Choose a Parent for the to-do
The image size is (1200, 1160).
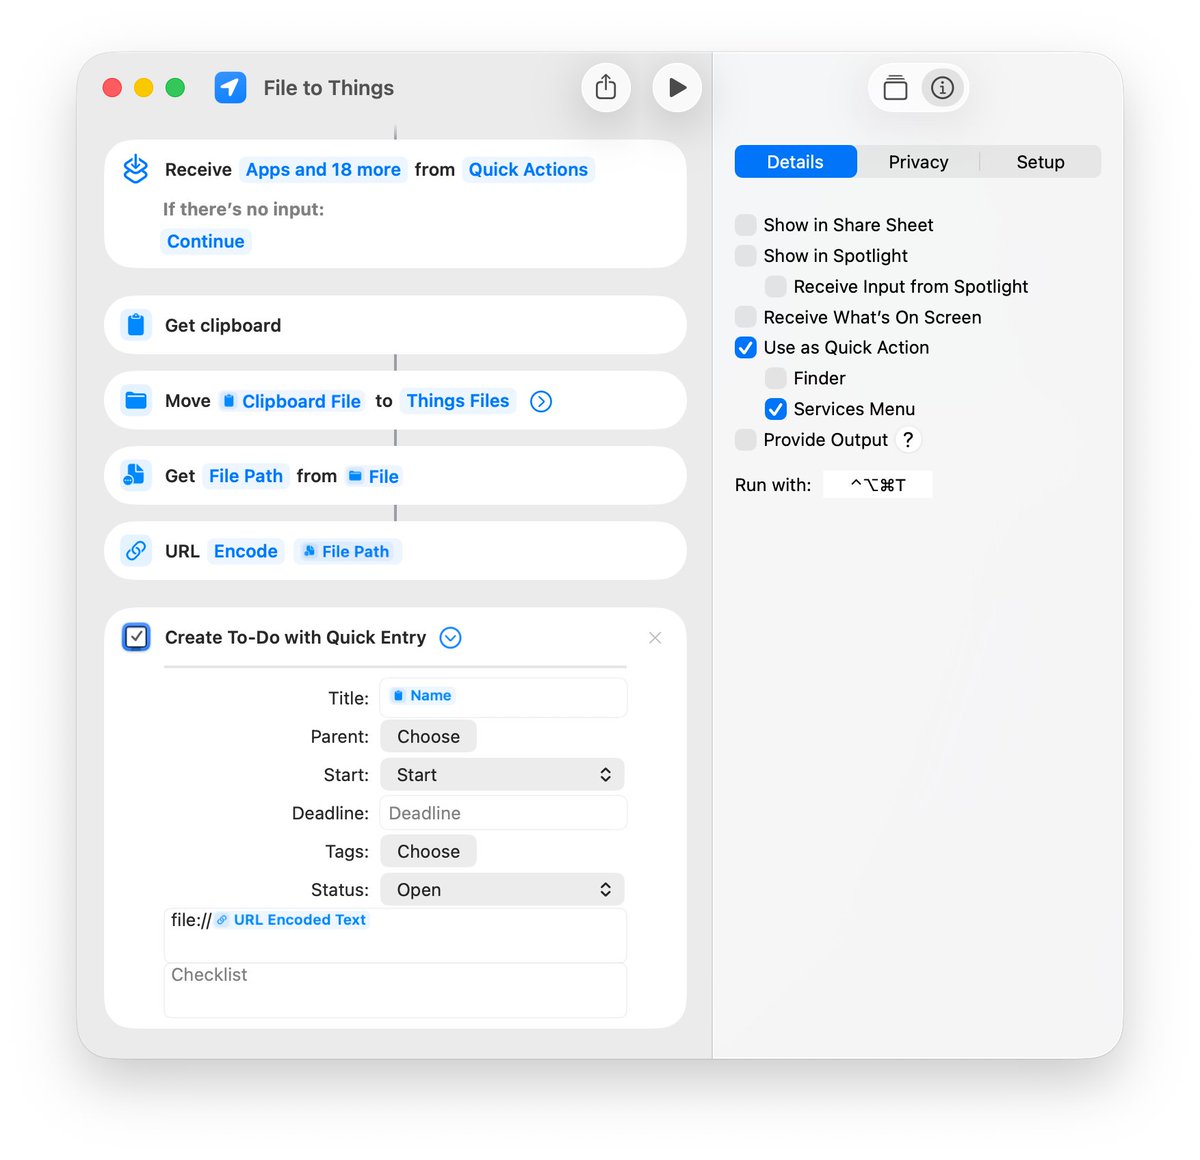point(428,737)
